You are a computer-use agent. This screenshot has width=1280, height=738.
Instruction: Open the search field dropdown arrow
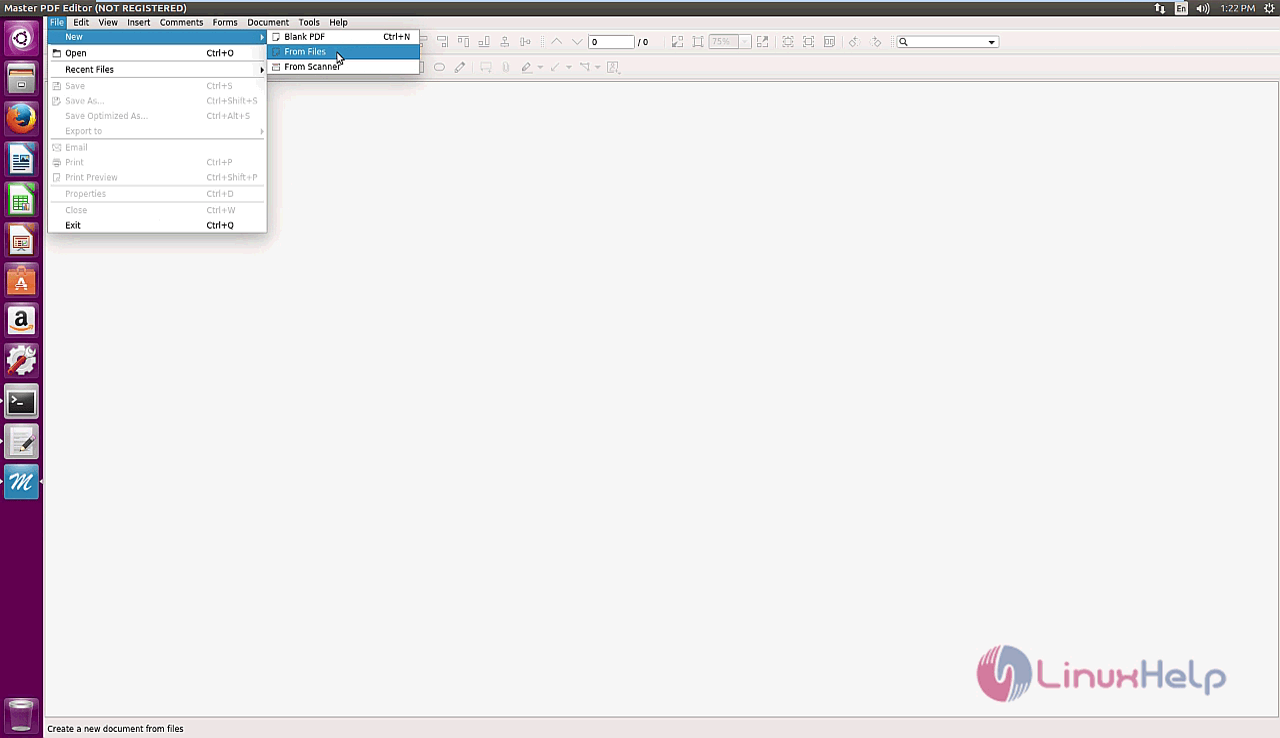pyautogui.click(x=992, y=42)
